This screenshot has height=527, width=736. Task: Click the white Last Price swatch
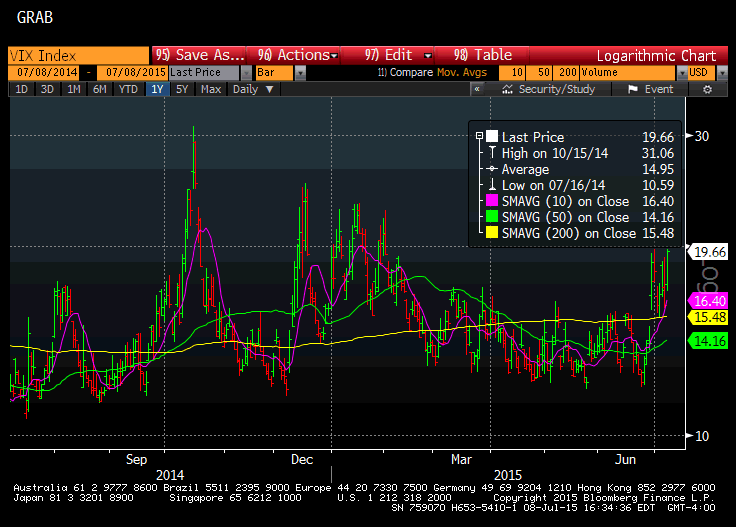(x=491, y=137)
